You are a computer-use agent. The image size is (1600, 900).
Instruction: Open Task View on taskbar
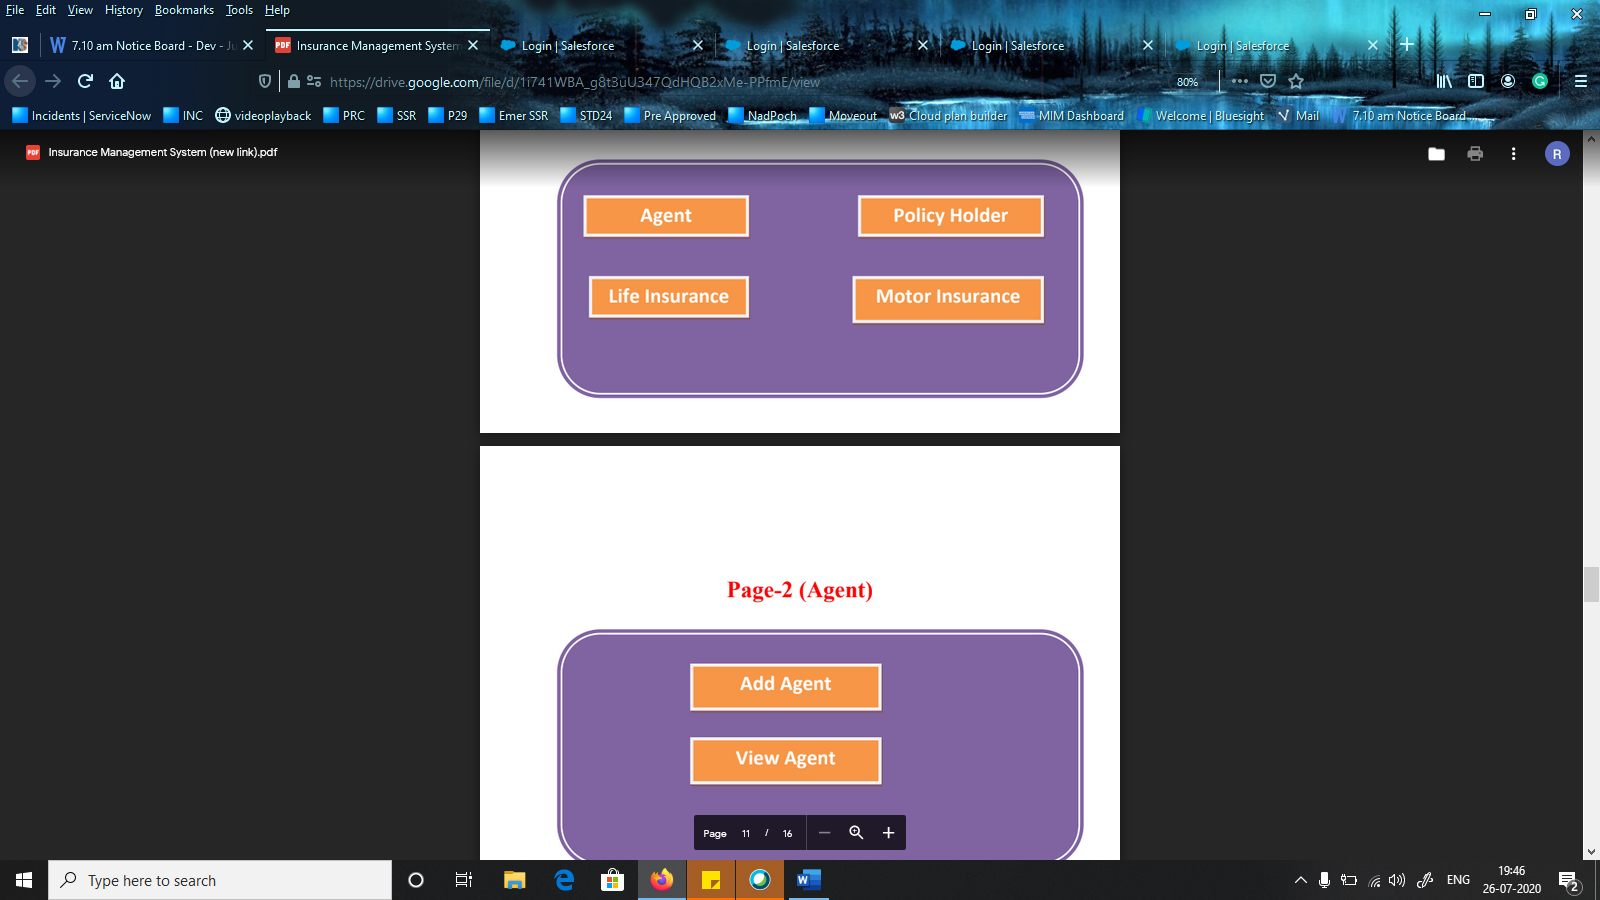pos(464,880)
